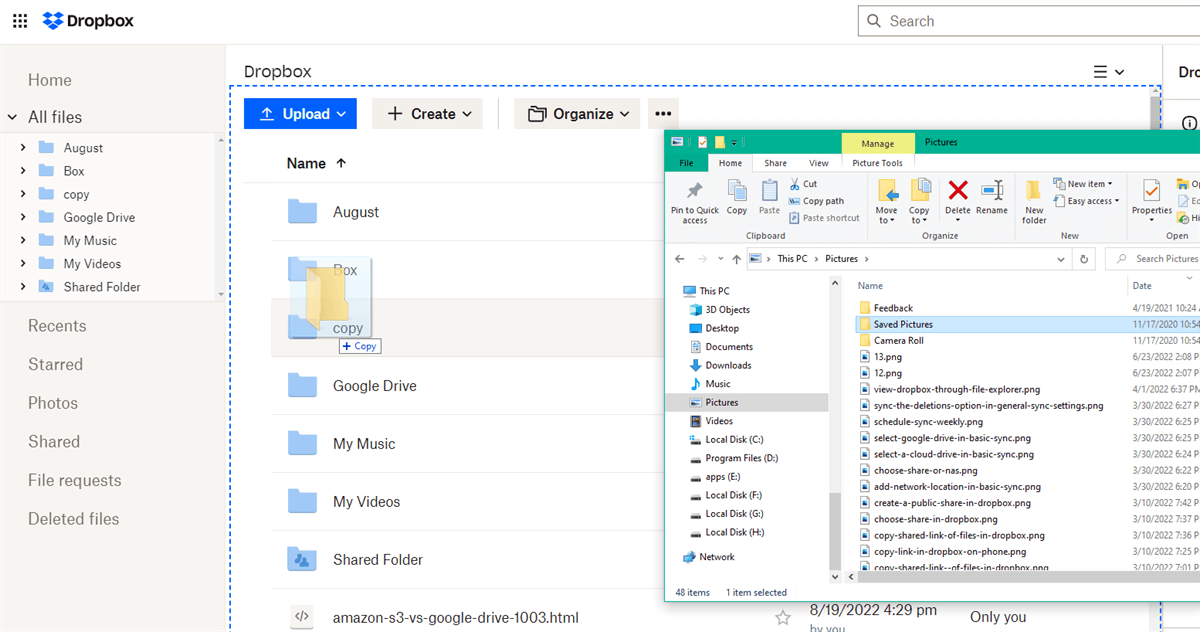The image size is (1200, 632).
Task: Click the Explorer refresh button
Action: (1084, 259)
